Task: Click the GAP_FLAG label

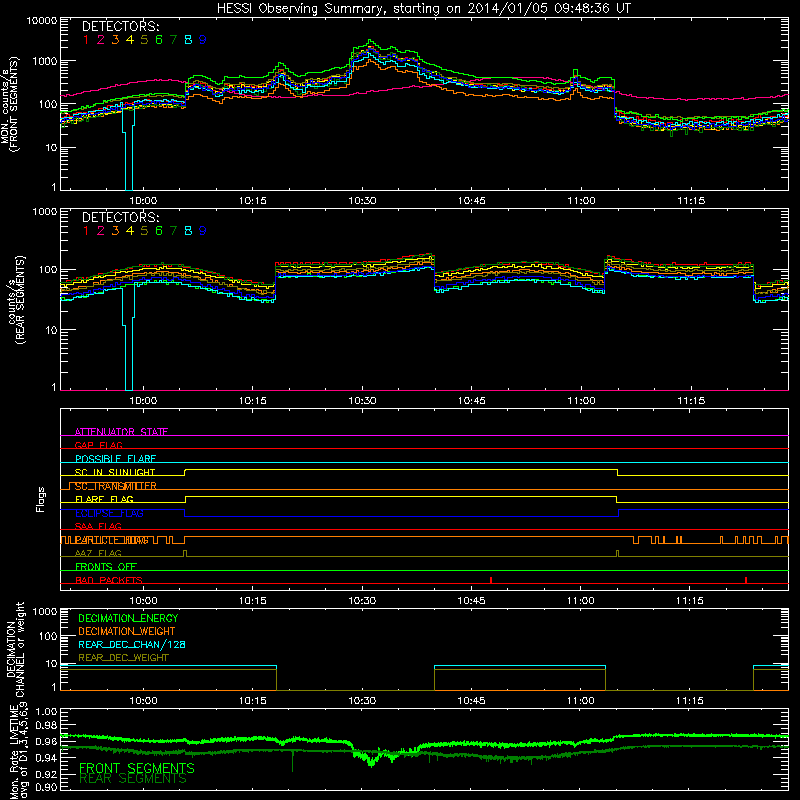Action: tap(98, 445)
